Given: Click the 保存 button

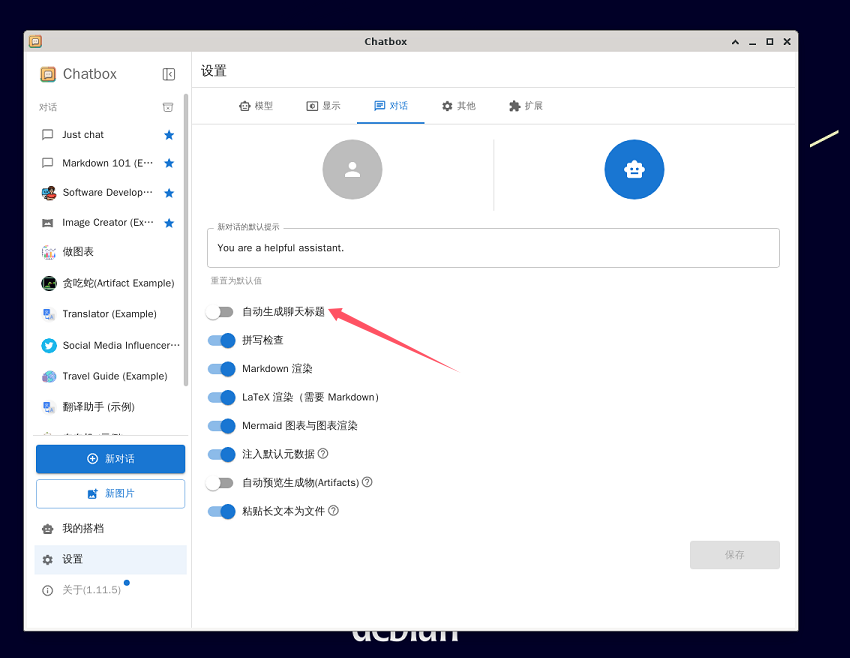Looking at the screenshot, I should click(x=735, y=554).
